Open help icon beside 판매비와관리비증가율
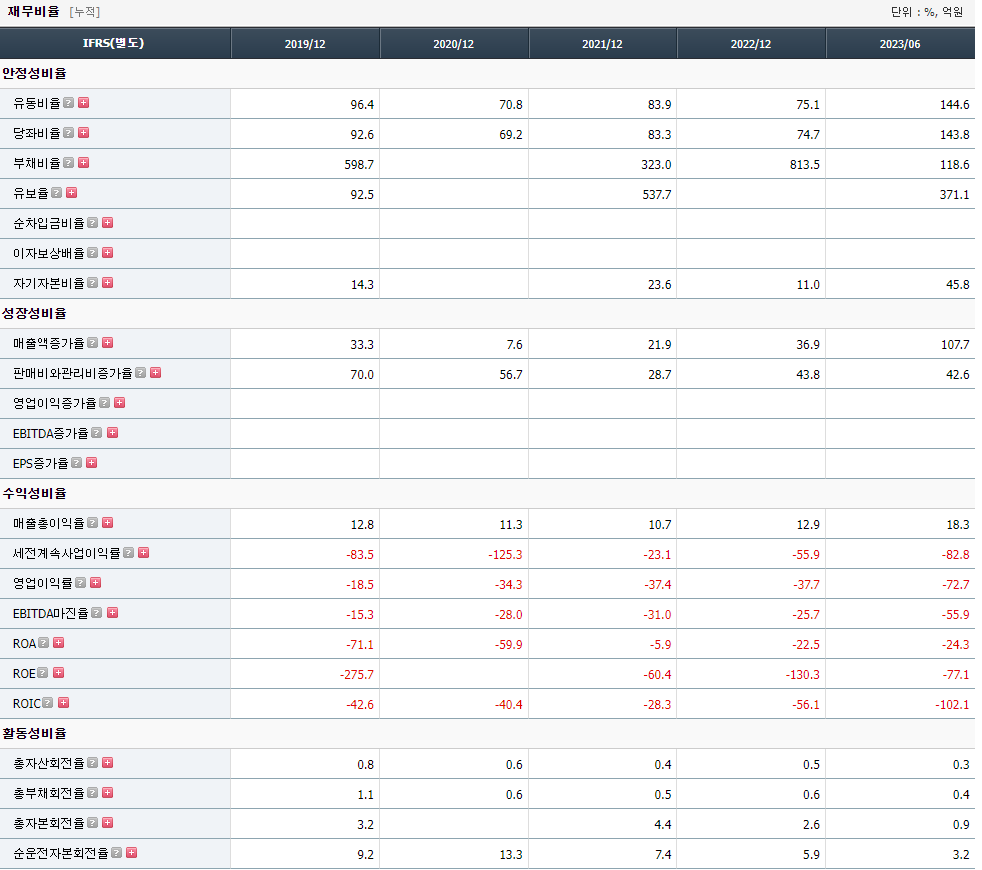The image size is (982, 870). coord(141,373)
